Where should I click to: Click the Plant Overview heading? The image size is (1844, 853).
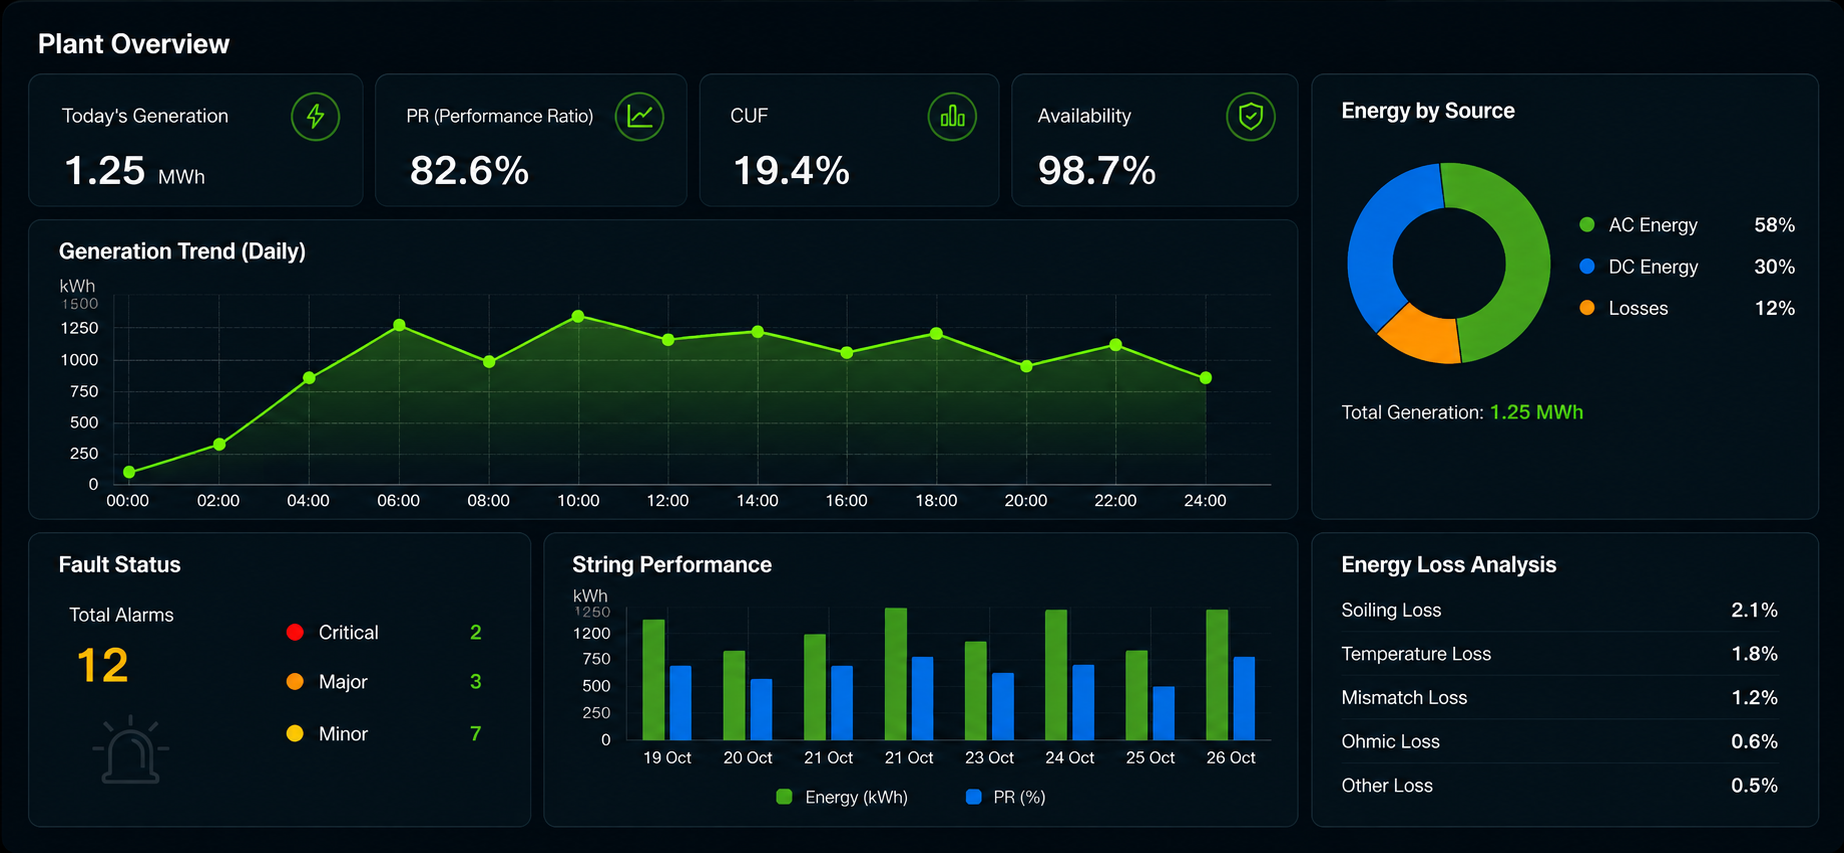pos(134,44)
